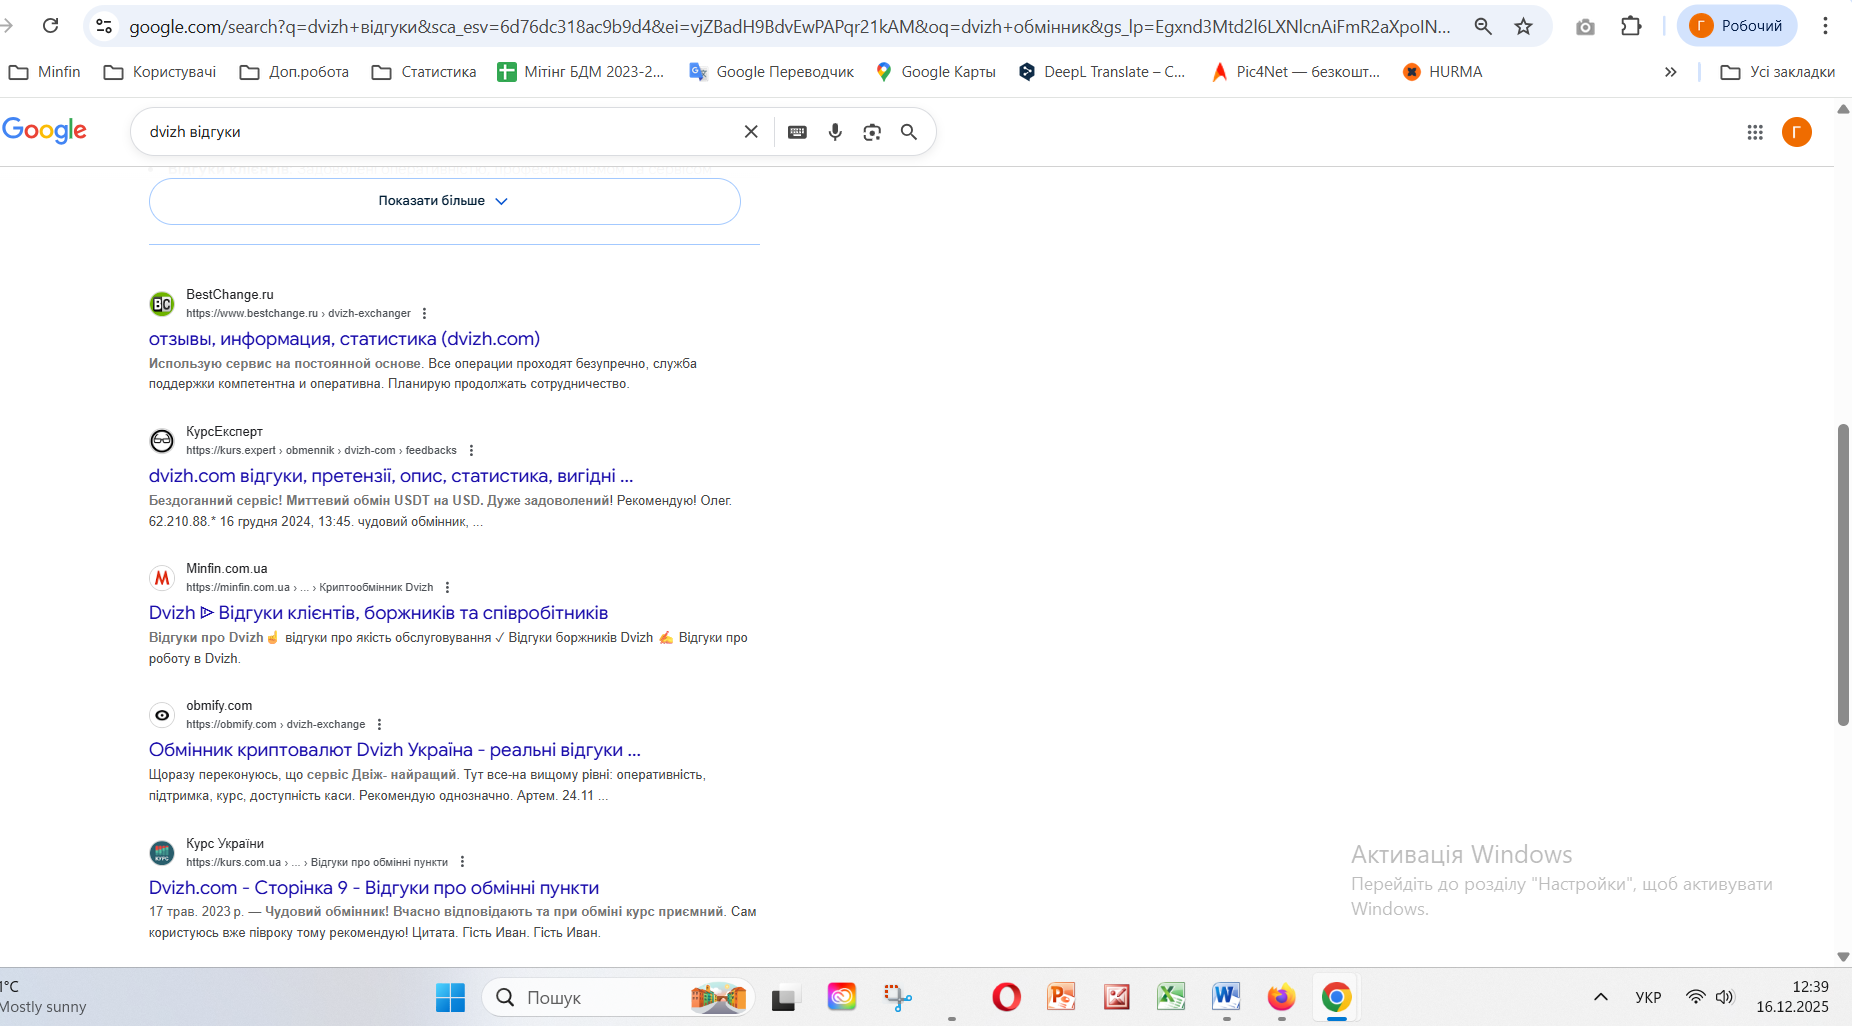Screen dimensions: 1852x1026
Task: Open the Усі закладки folder
Action: pyautogui.click(x=1778, y=72)
